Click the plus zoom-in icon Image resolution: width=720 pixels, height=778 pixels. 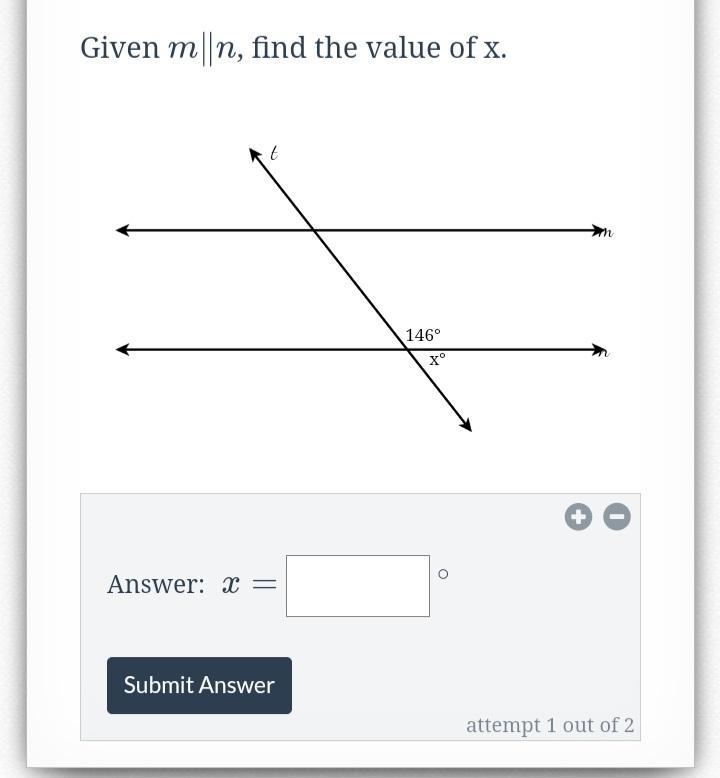coord(578,517)
